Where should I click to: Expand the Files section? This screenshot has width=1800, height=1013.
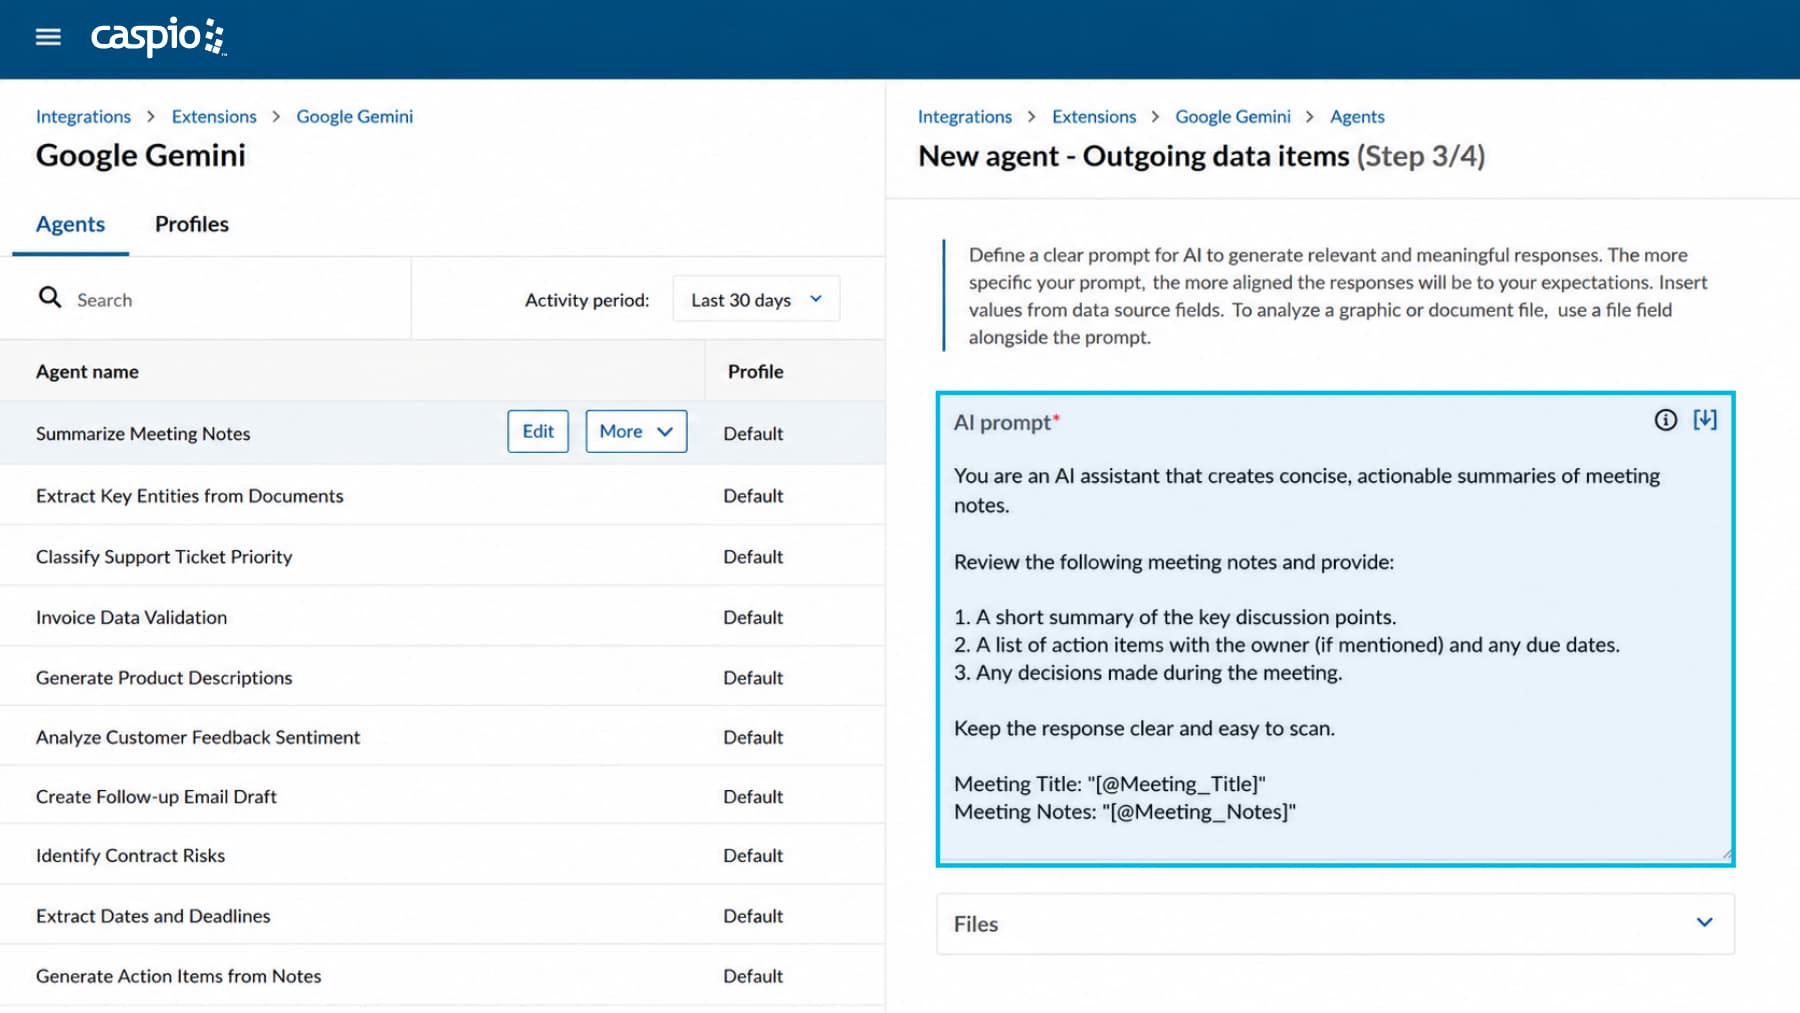[x=1335, y=923]
